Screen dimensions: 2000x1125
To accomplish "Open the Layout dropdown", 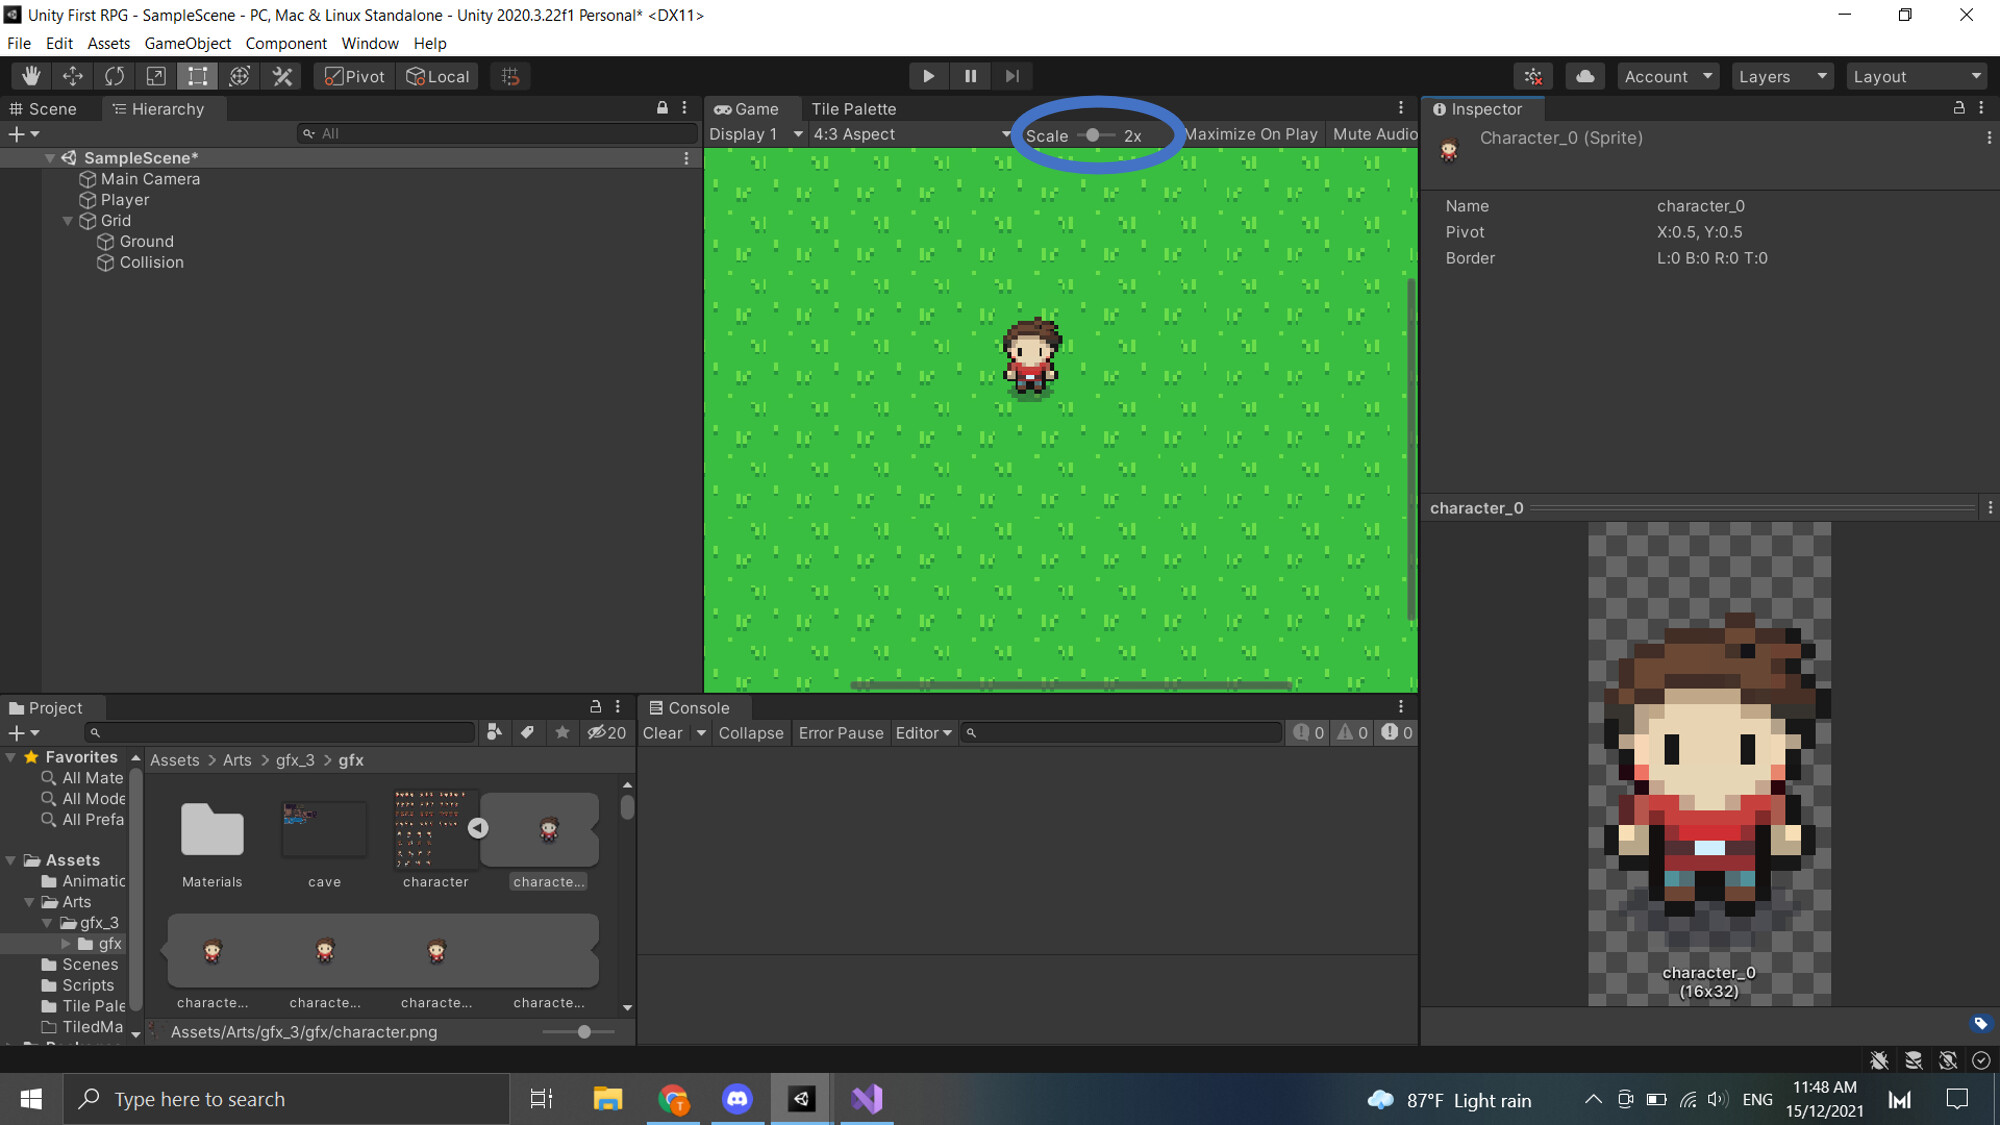I will 1915,75.
